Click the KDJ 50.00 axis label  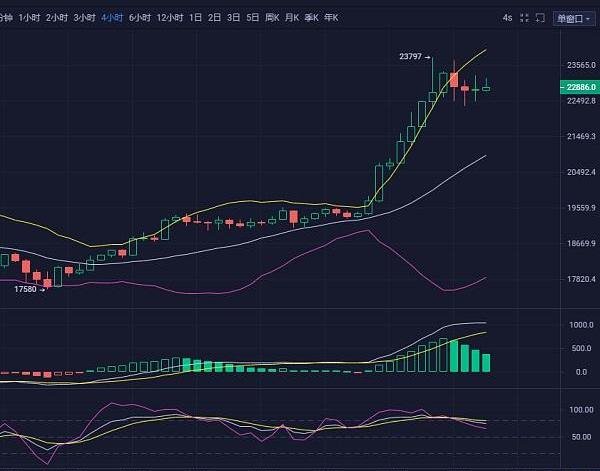point(581,437)
